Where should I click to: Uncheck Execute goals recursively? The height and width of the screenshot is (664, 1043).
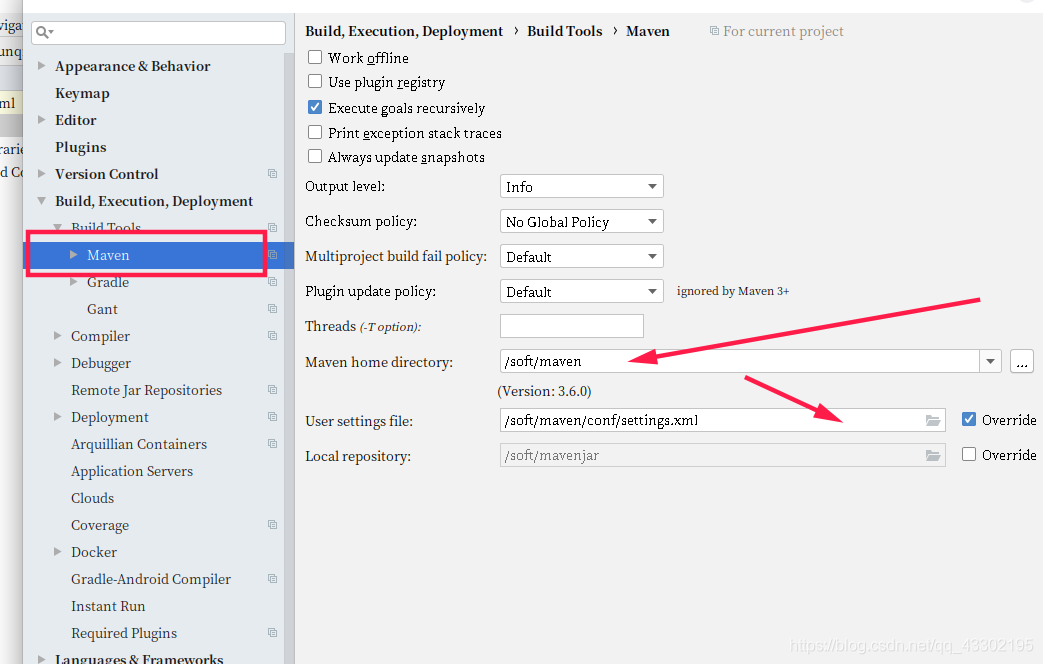coord(315,108)
